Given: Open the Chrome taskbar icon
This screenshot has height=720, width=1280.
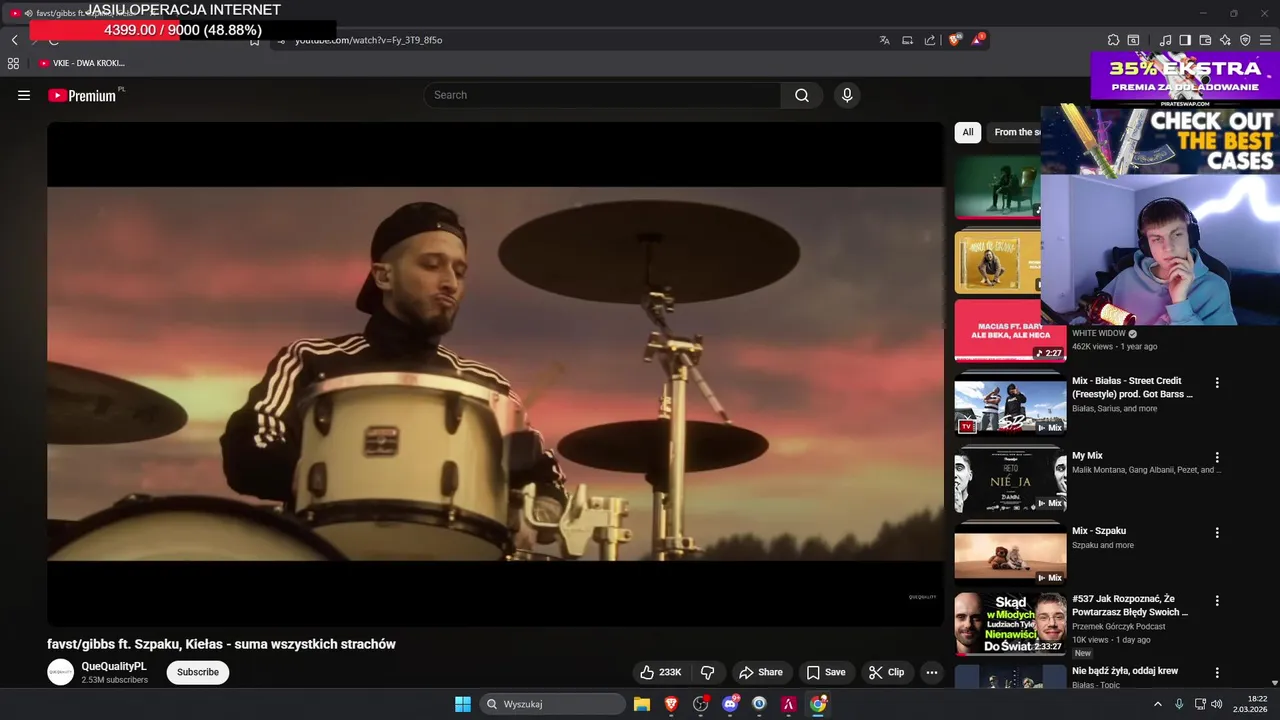Looking at the screenshot, I should pyautogui.click(x=818, y=704).
